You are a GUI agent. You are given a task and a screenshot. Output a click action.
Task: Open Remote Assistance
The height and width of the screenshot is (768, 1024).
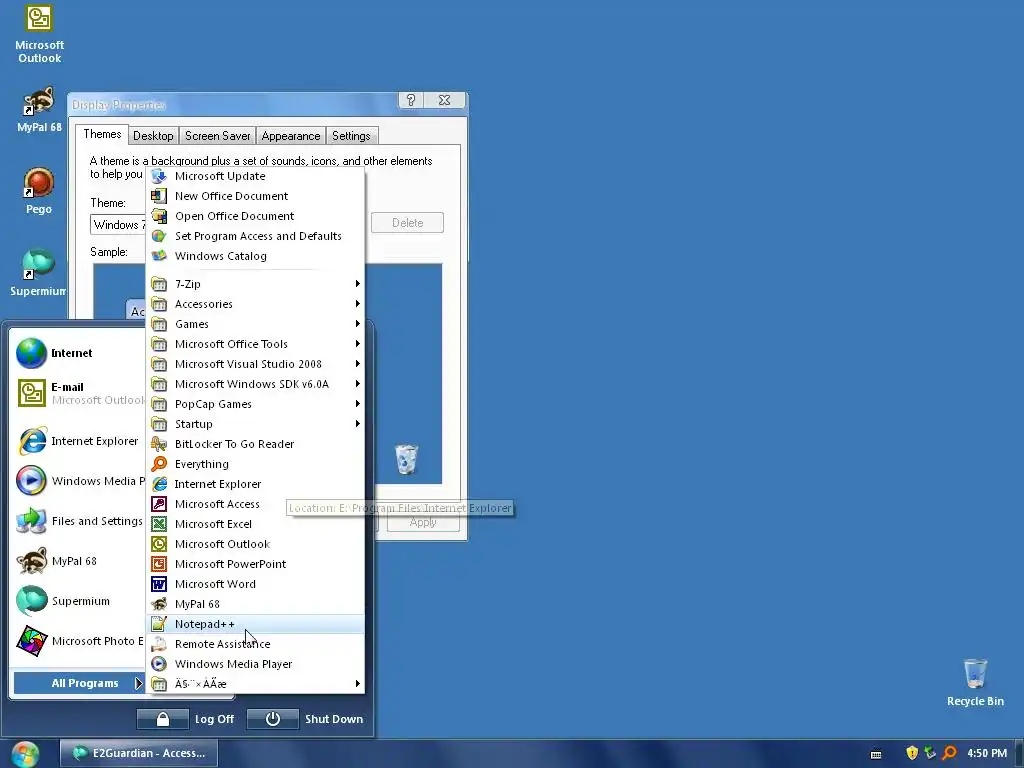coord(255,644)
